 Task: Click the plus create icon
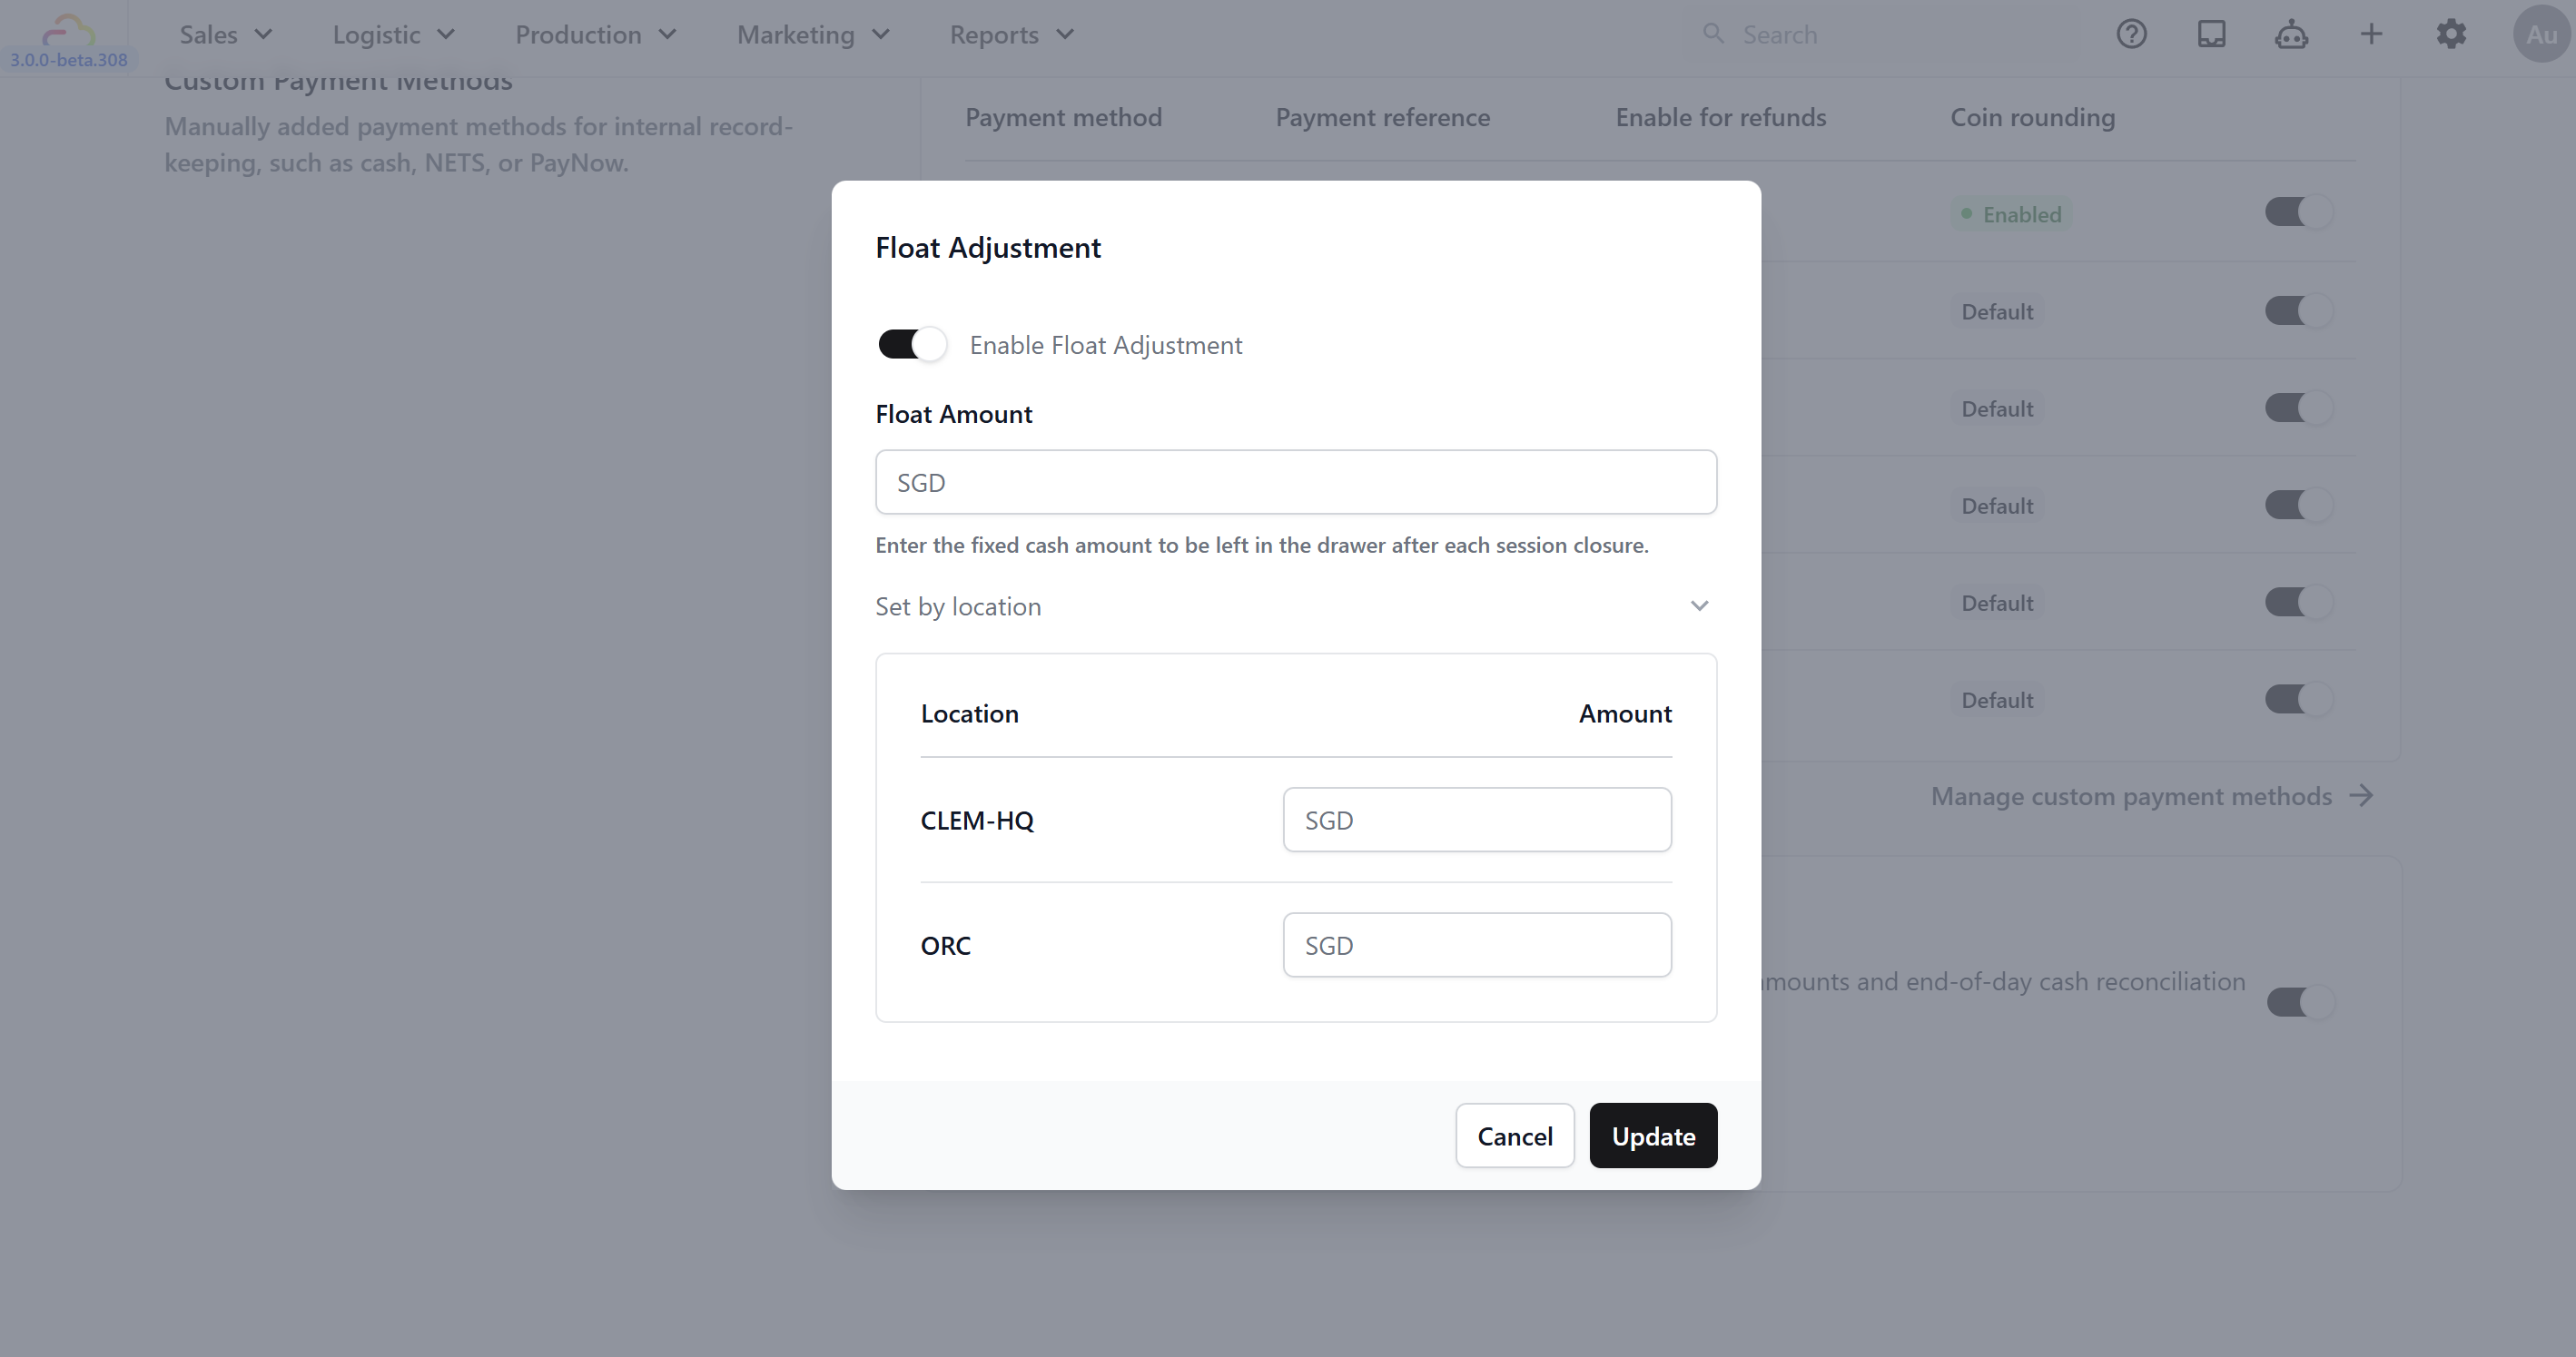click(x=2371, y=34)
